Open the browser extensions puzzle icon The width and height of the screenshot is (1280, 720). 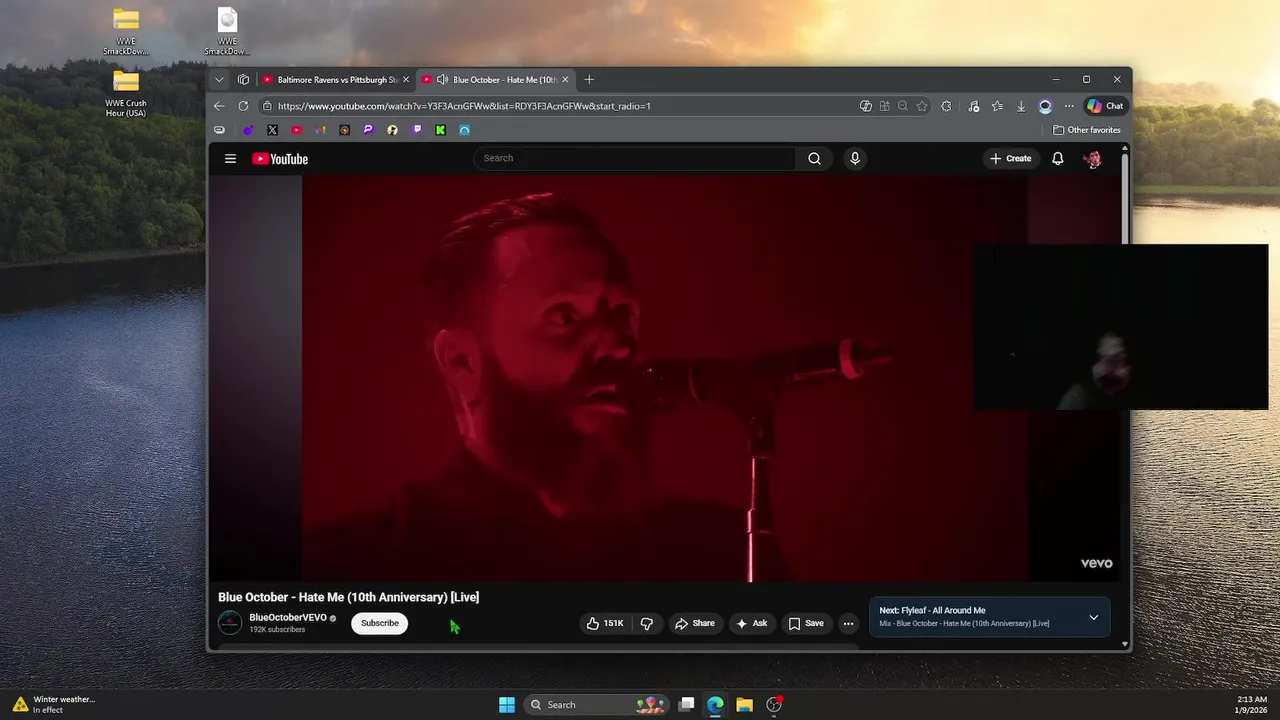pyautogui.click(x=946, y=106)
